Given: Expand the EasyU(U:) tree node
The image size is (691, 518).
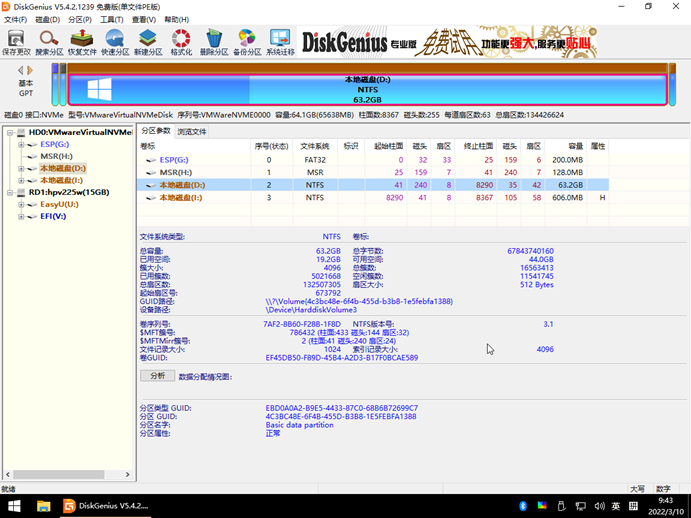Looking at the screenshot, I should pyautogui.click(x=21, y=204).
